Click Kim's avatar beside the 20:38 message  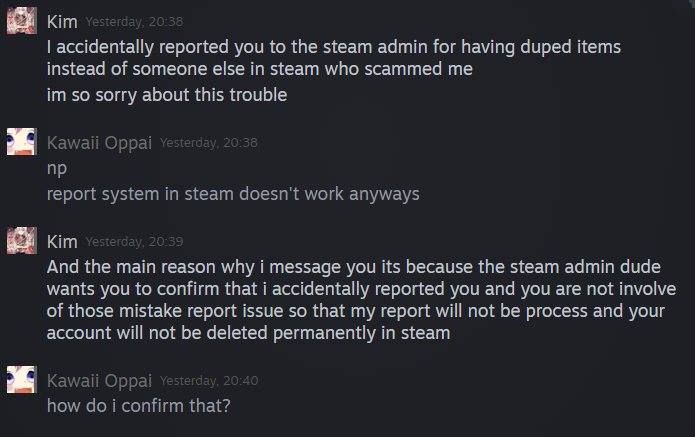tap(22, 20)
